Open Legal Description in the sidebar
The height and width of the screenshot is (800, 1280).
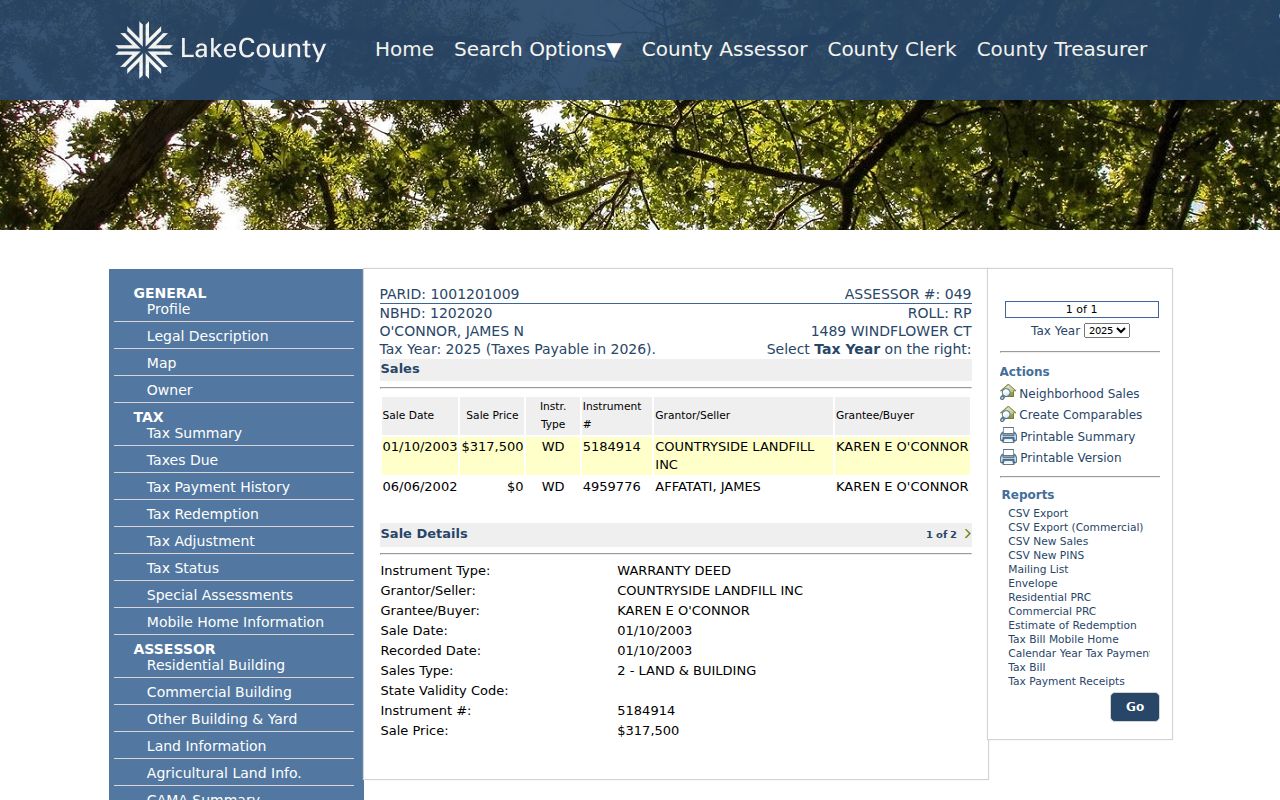click(208, 336)
